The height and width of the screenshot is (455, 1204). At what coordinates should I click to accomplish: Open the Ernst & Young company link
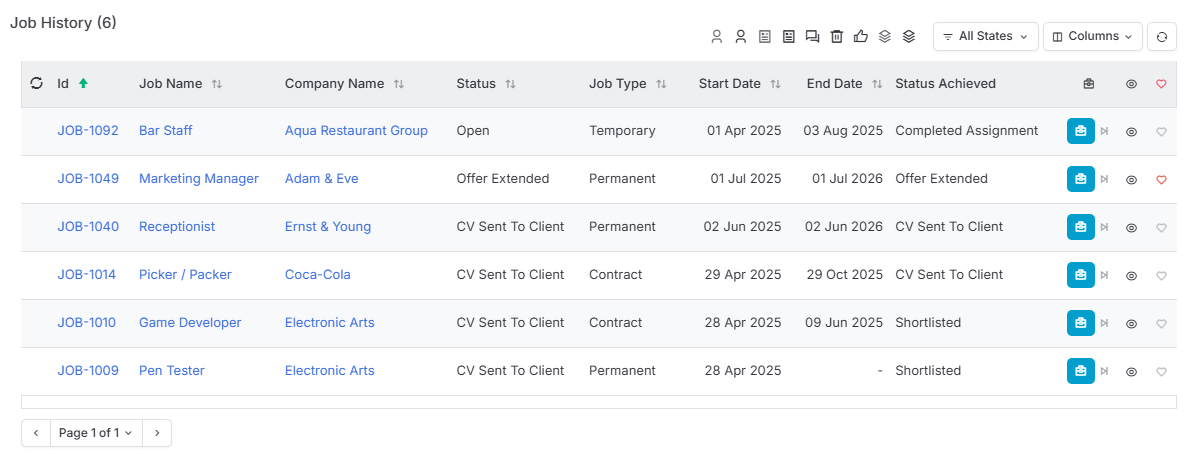pos(328,227)
